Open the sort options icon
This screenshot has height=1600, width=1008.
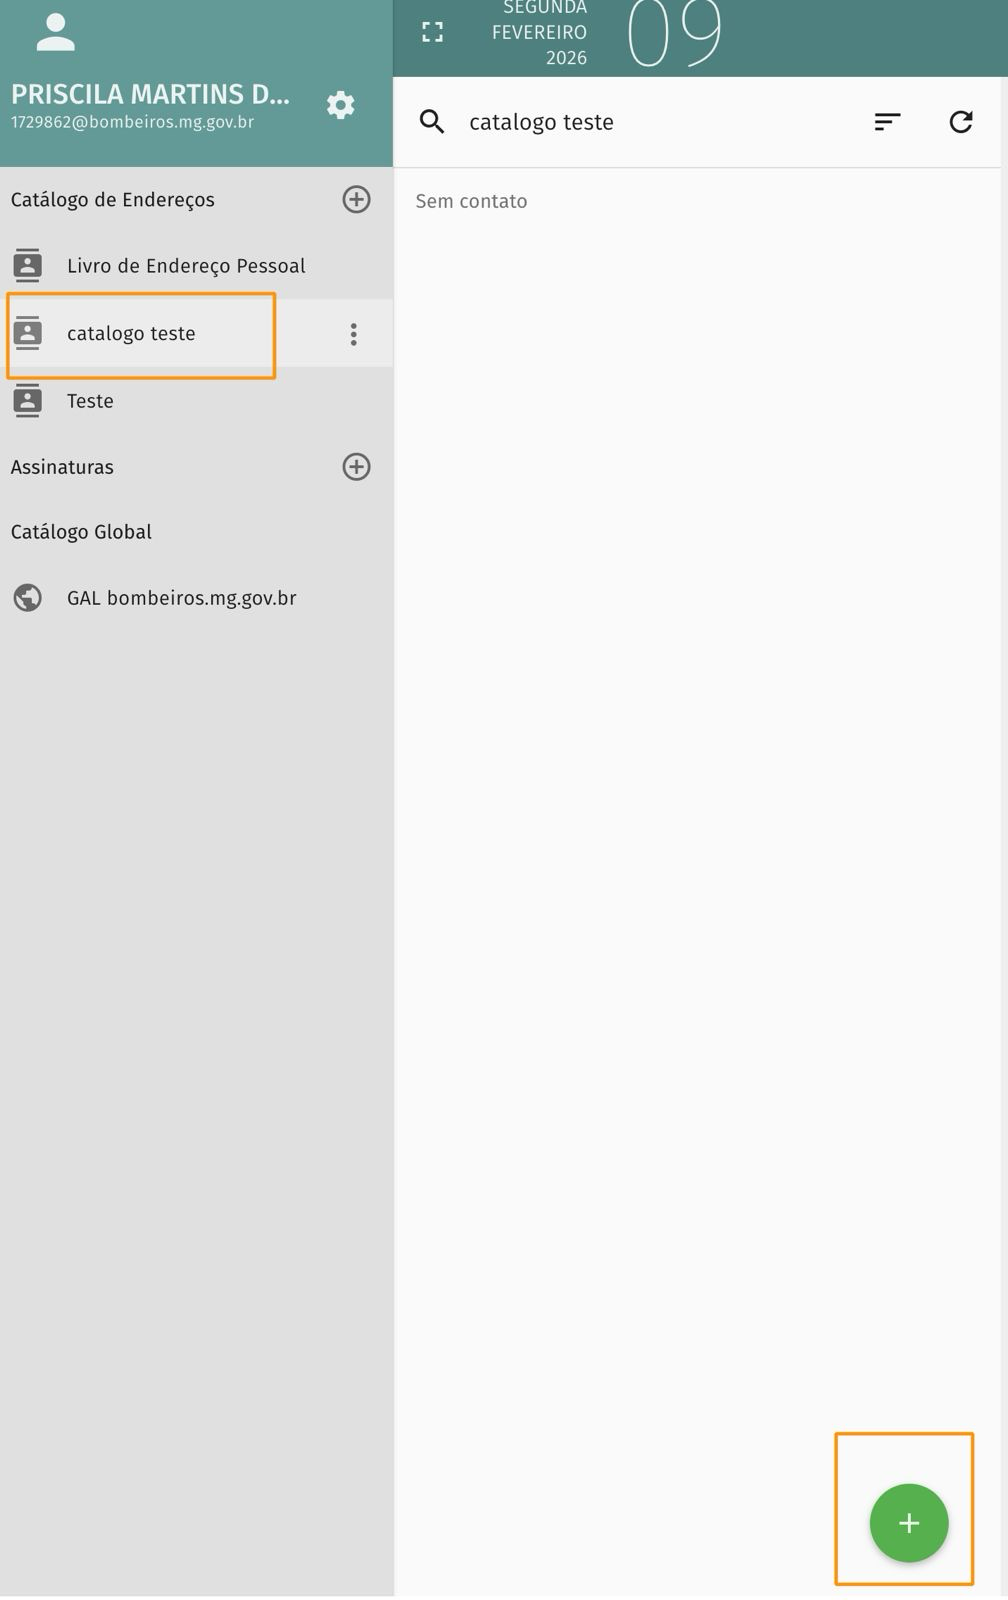(x=887, y=122)
